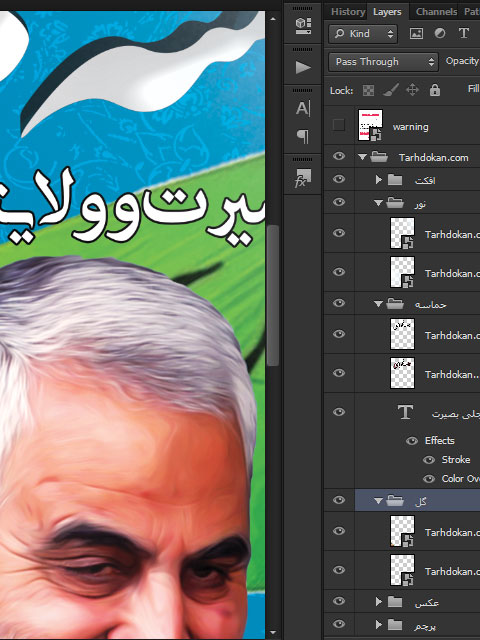This screenshot has width=480, height=640.
Task: Hide the حماسه group
Action: pos(339,303)
